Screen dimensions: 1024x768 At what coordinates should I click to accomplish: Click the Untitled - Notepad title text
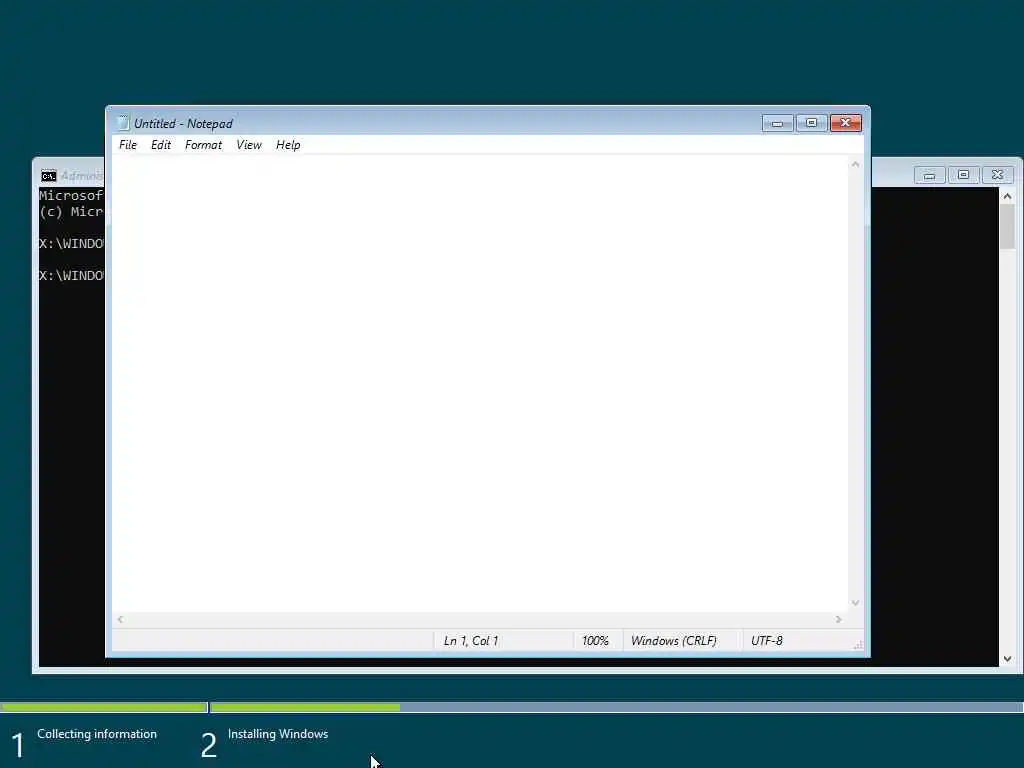tap(183, 123)
